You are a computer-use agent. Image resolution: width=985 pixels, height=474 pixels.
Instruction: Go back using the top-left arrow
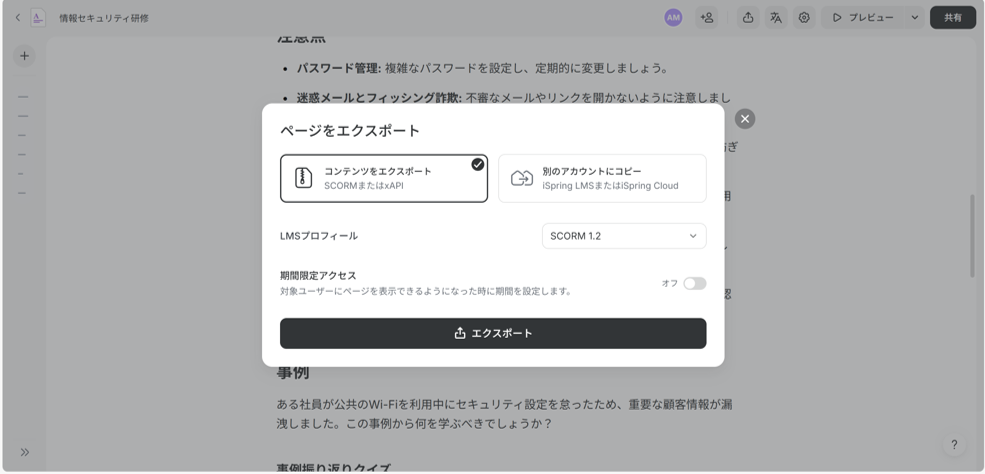(18, 18)
